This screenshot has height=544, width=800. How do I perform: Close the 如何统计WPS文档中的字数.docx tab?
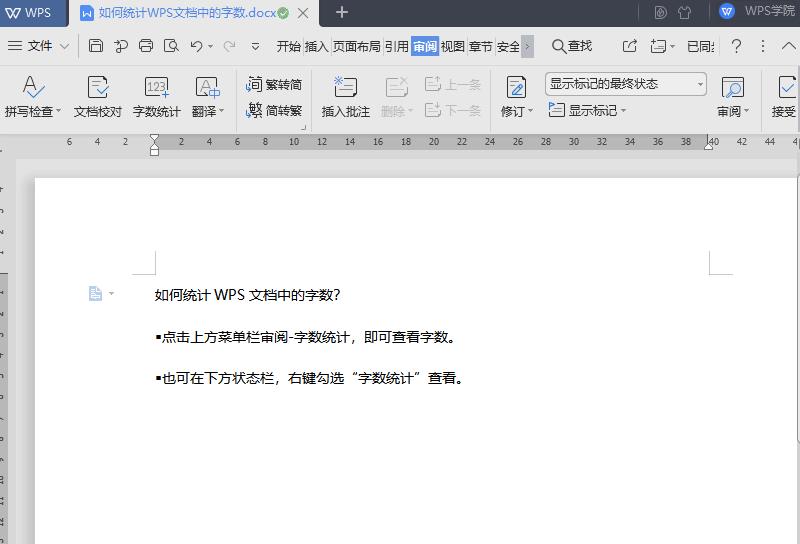[303, 13]
